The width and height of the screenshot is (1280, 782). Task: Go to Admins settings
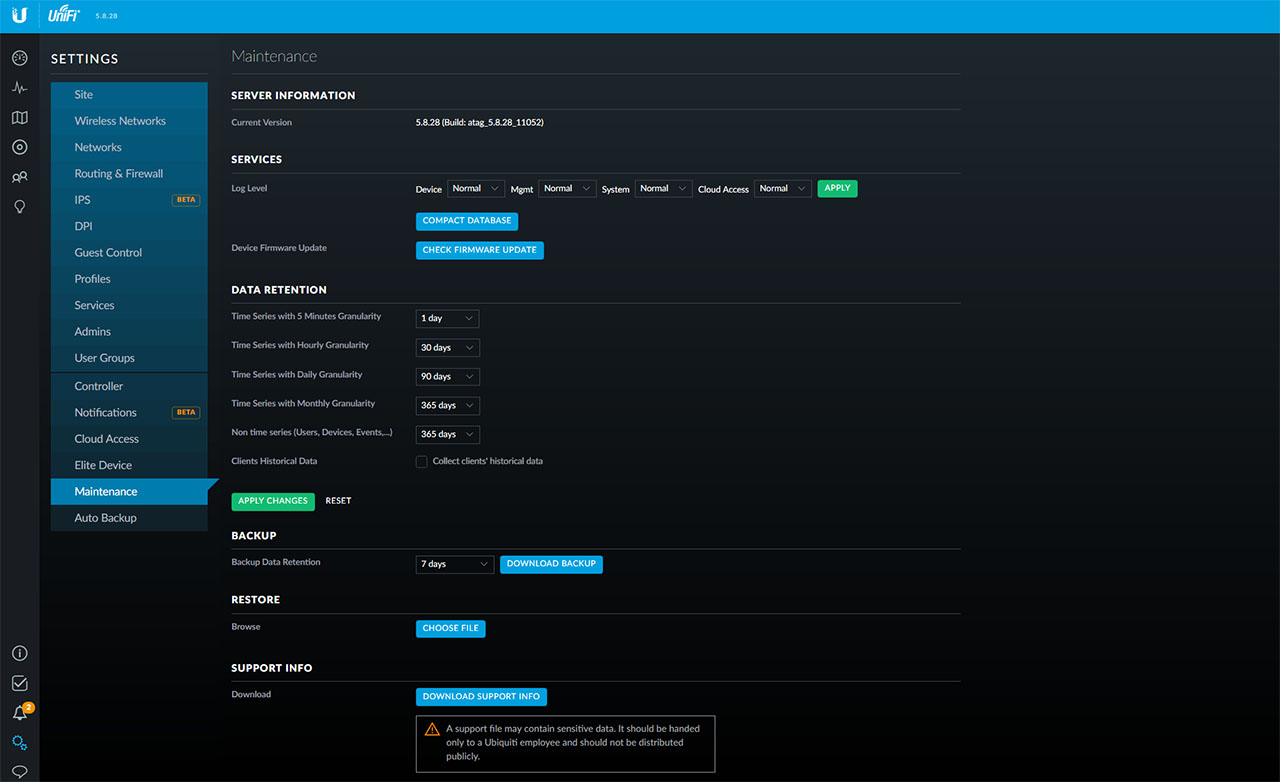129,332
